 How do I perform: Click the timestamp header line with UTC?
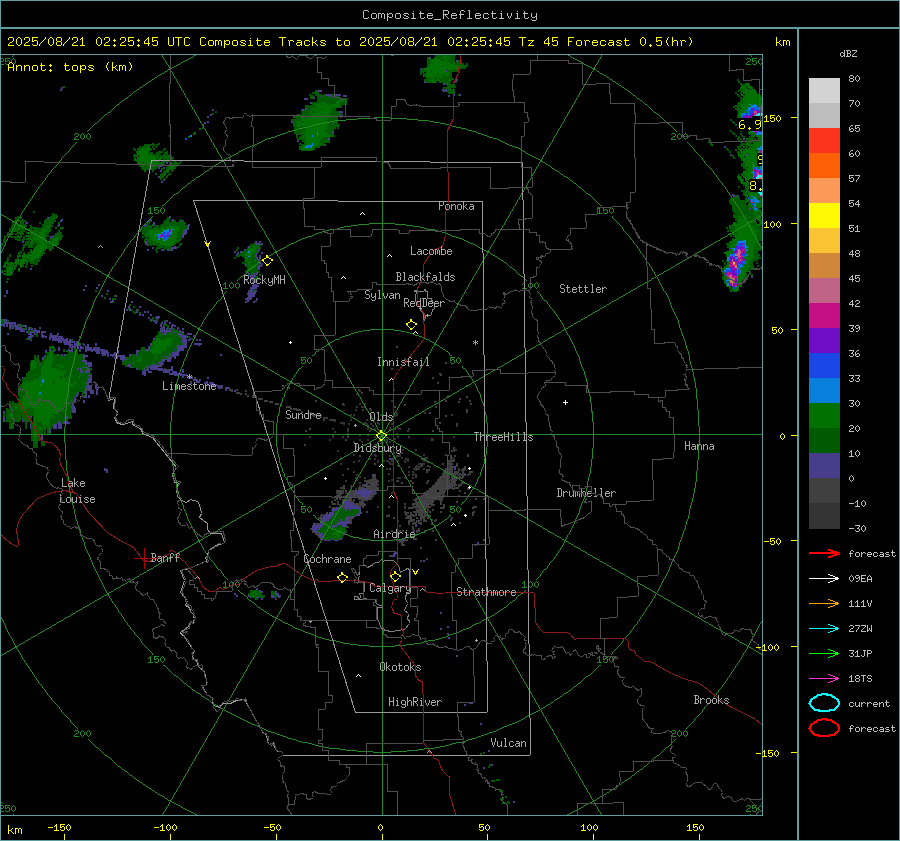pos(350,42)
